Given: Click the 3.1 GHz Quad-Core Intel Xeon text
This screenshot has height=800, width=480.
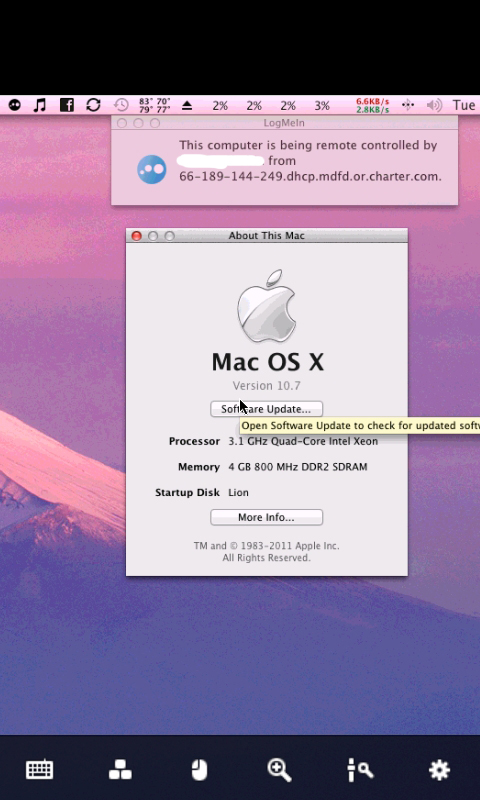Looking at the screenshot, I should [x=303, y=441].
